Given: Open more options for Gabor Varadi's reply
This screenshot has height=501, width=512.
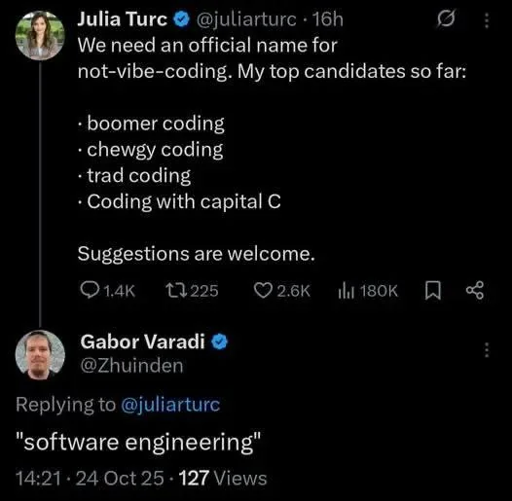Looking at the screenshot, I should pos(487,349).
